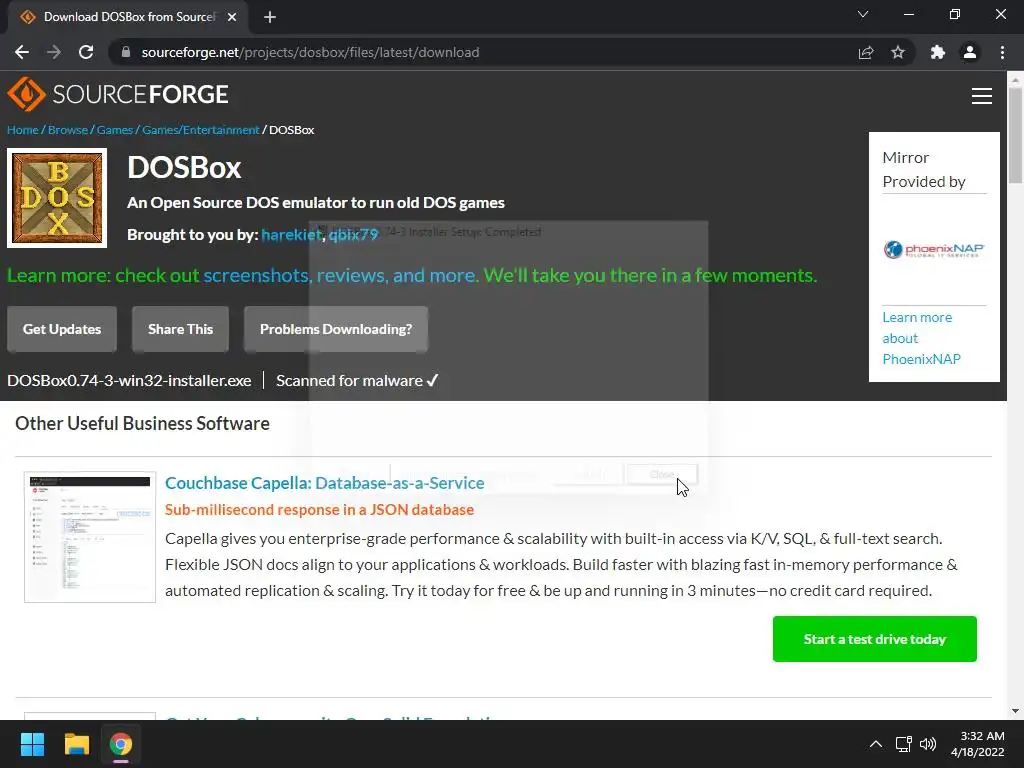
Task: Click Problems Downloading? button
Action: pyautogui.click(x=336, y=329)
